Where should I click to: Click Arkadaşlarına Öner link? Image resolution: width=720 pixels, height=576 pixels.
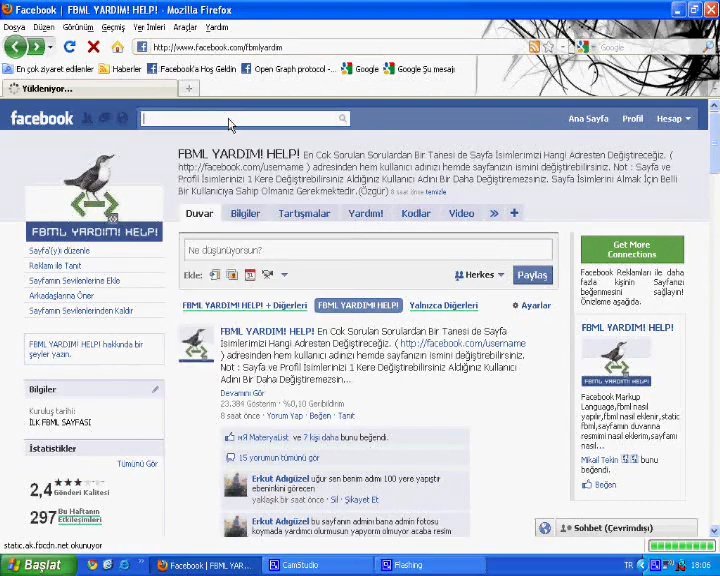pyautogui.click(x=61, y=295)
